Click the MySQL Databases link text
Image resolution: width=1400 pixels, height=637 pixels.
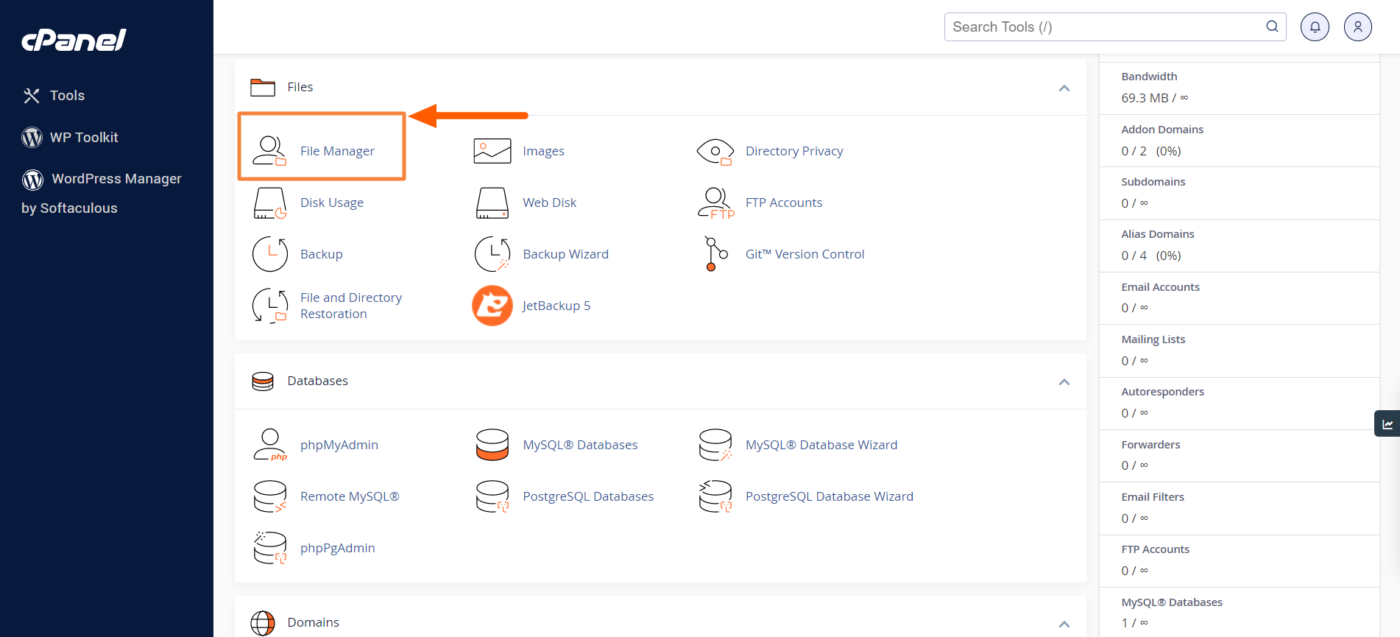click(x=580, y=445)
